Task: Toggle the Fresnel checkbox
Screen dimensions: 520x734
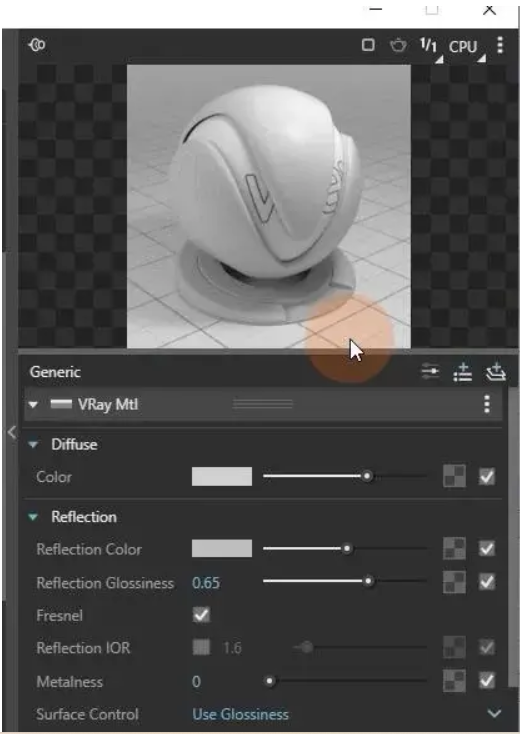Action: (x=201, y=615)
